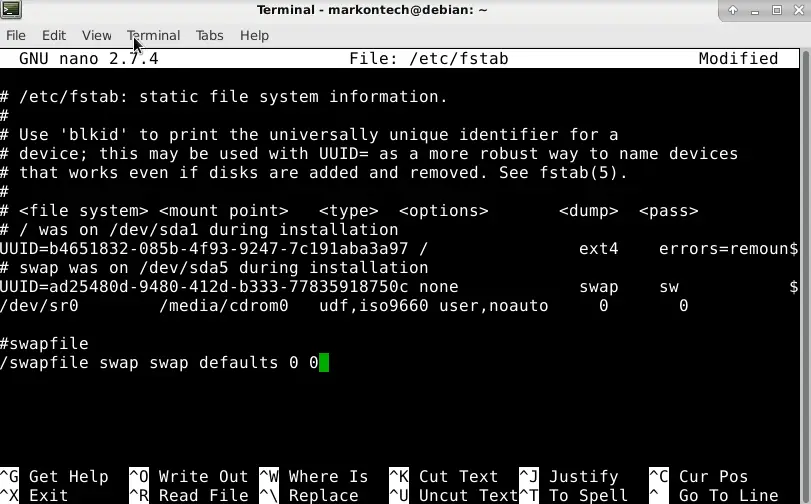
Task: Click the '<dump>' column header
Action: click(589, 211)
